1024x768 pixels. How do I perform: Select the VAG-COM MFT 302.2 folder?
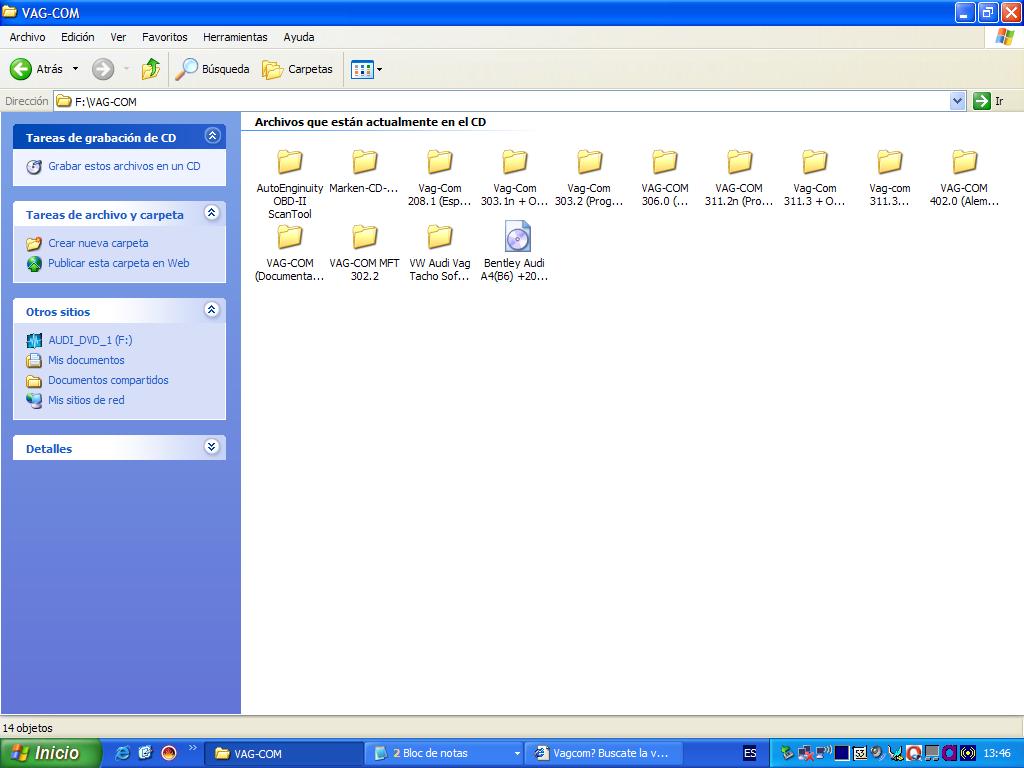(364, 253)
